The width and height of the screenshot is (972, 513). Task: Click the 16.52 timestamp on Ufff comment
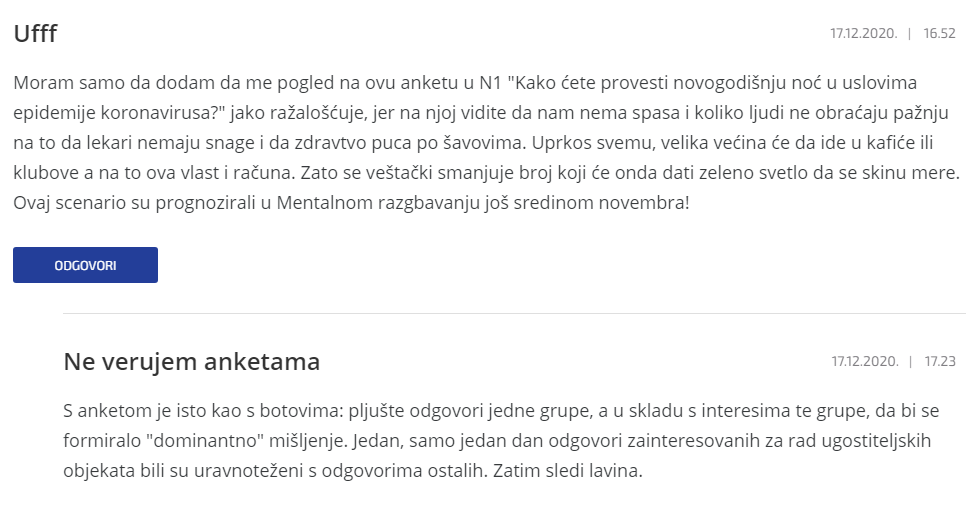939,33
